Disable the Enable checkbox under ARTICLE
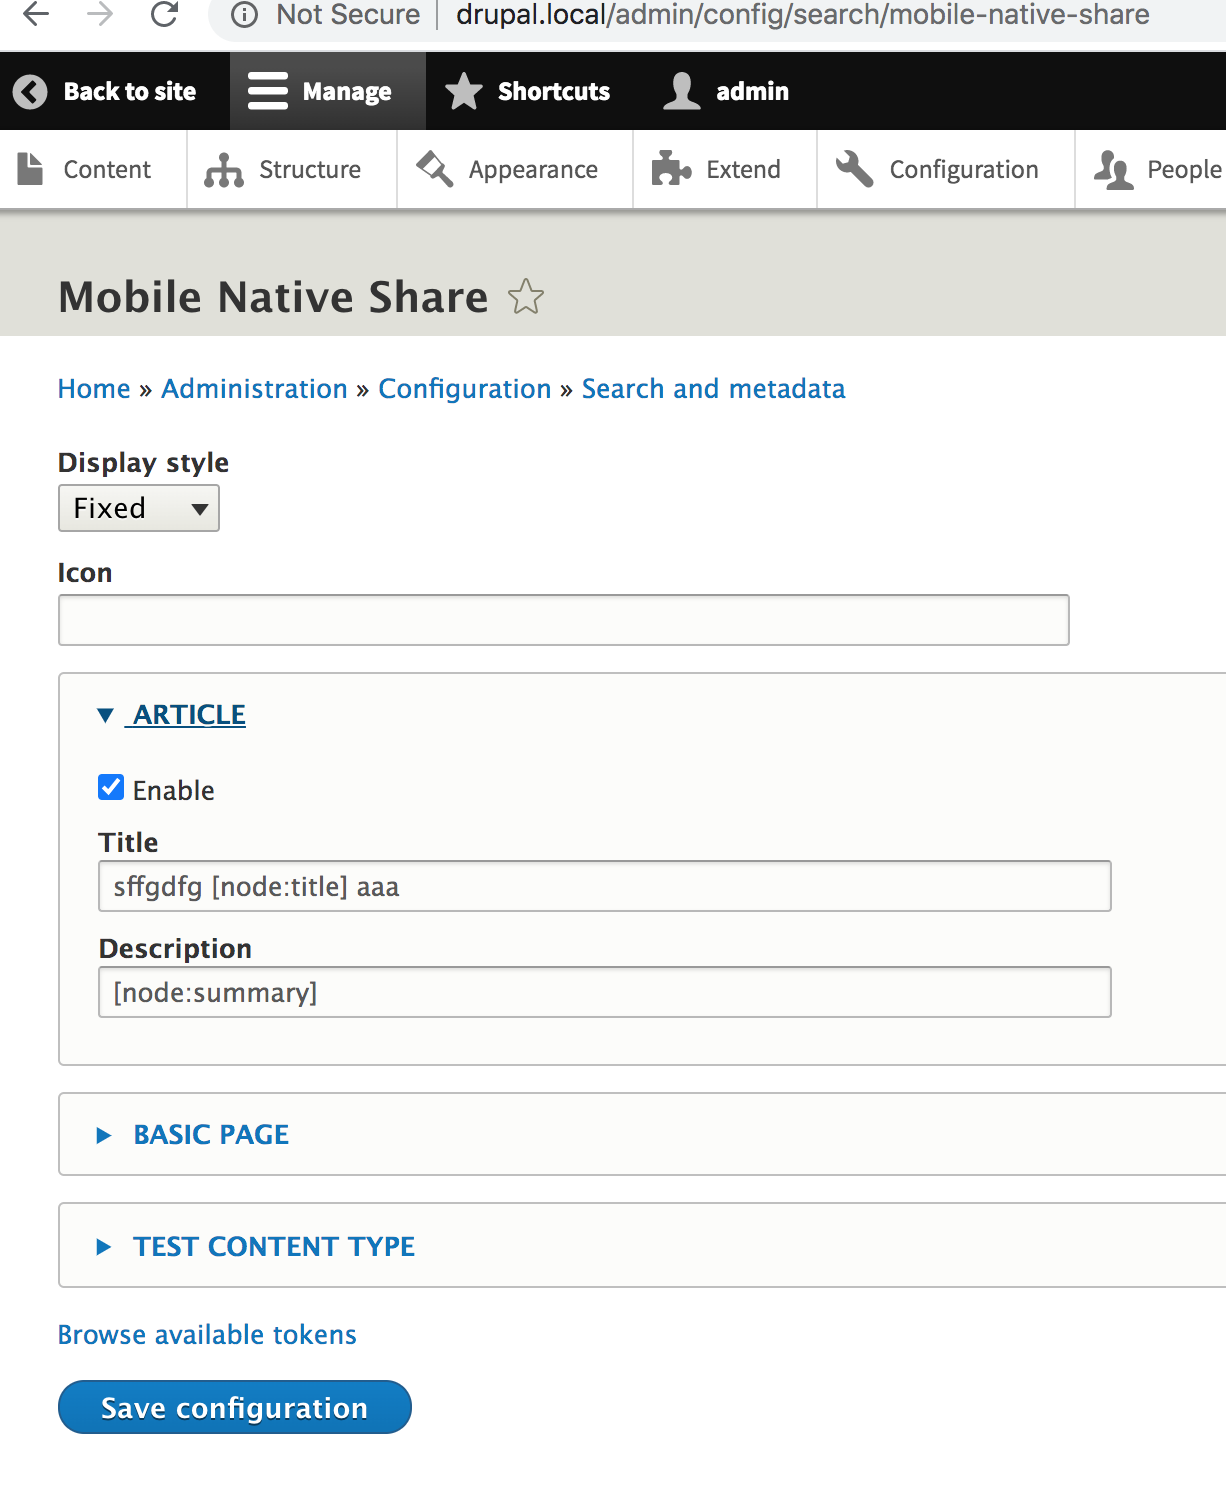The width and height of the screenshot is (1226, 1496). click(x=110, y=787)
